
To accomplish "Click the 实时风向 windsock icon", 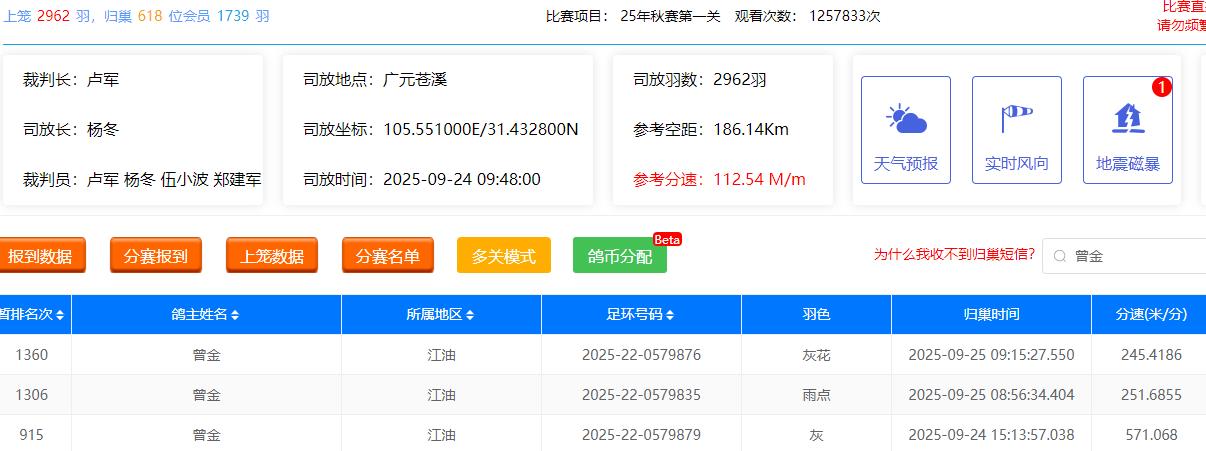I will point(1016,120).
